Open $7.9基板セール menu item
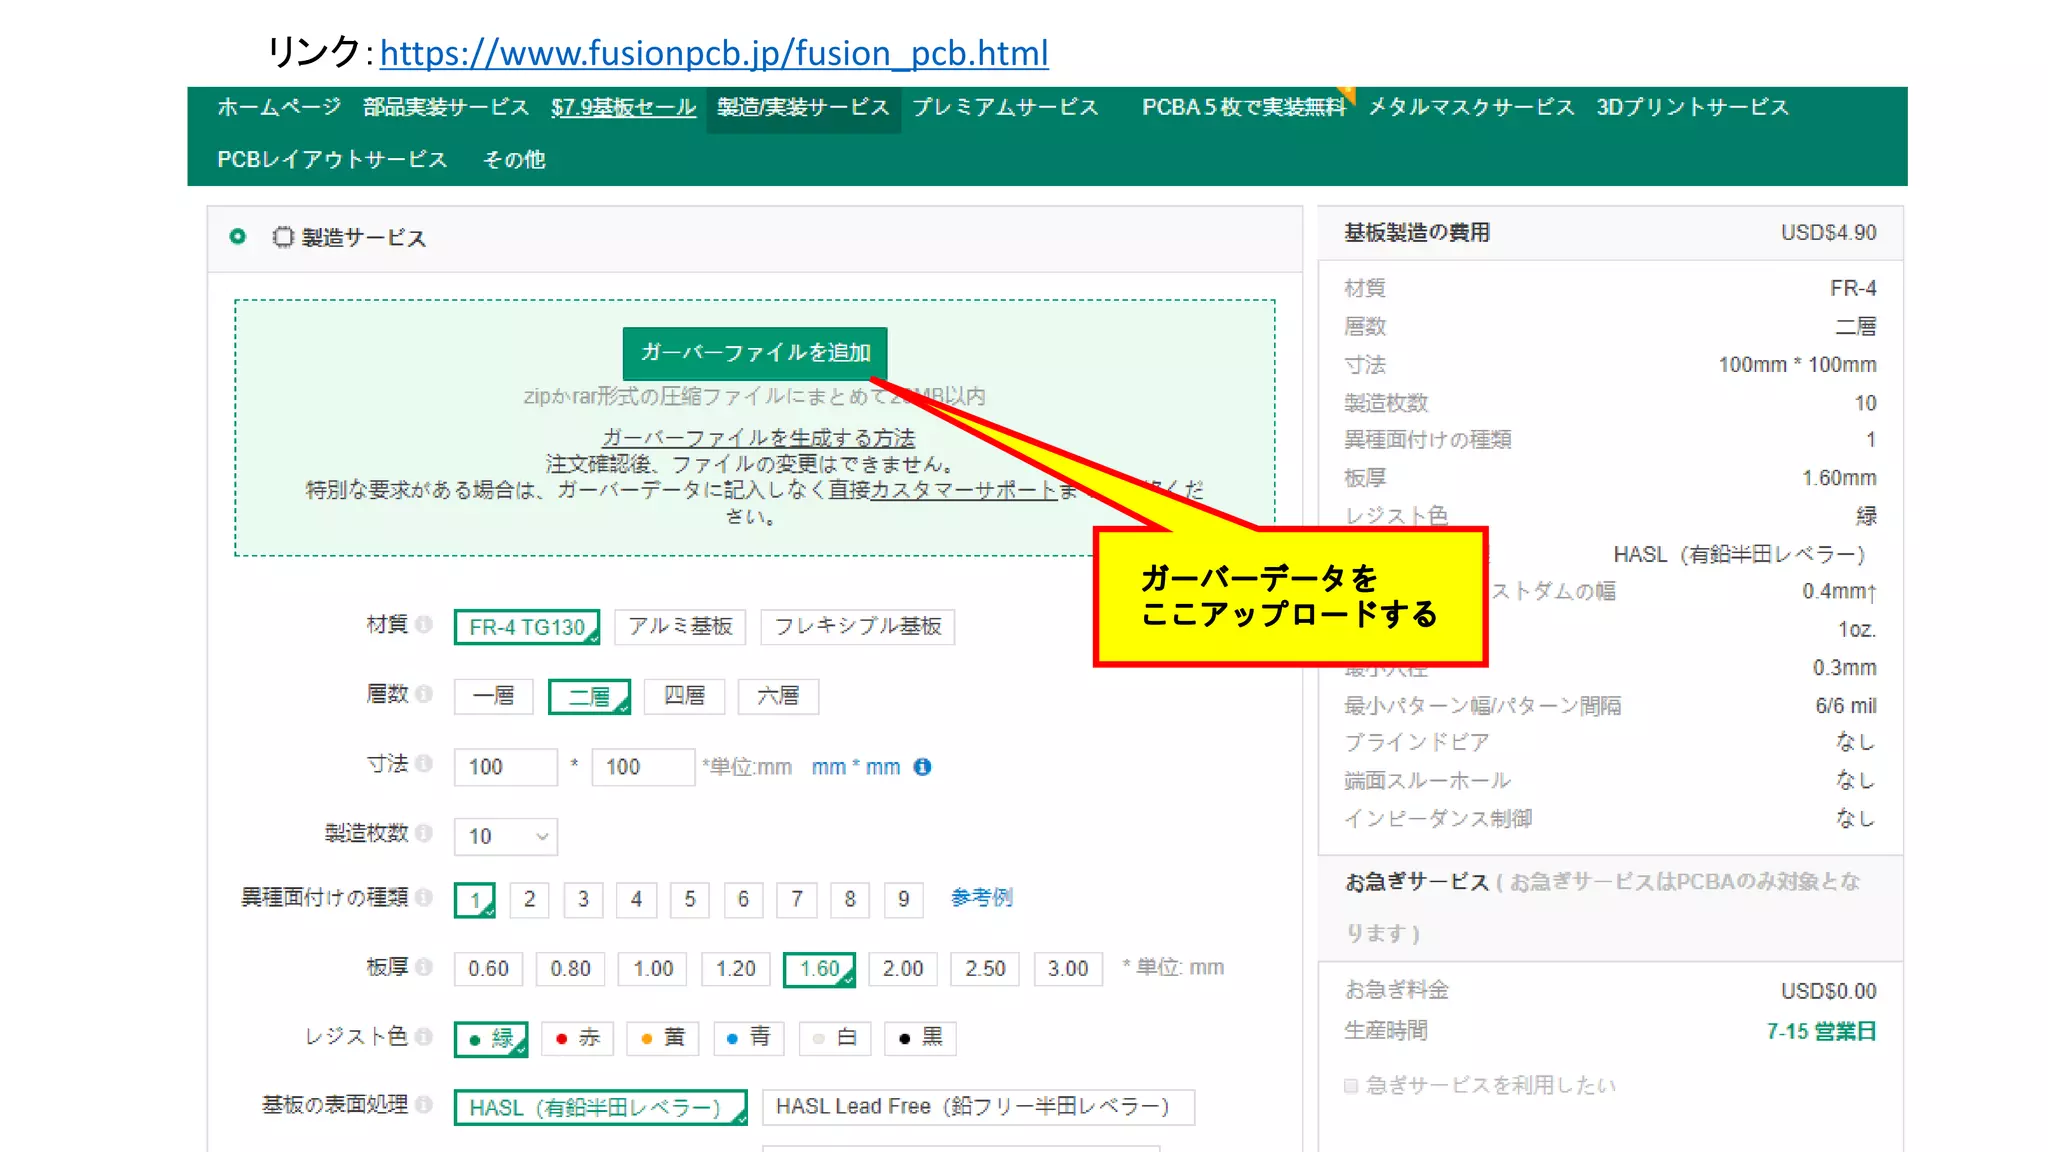The width and height of the screenshot is (2048, 1152). [623, 108]
